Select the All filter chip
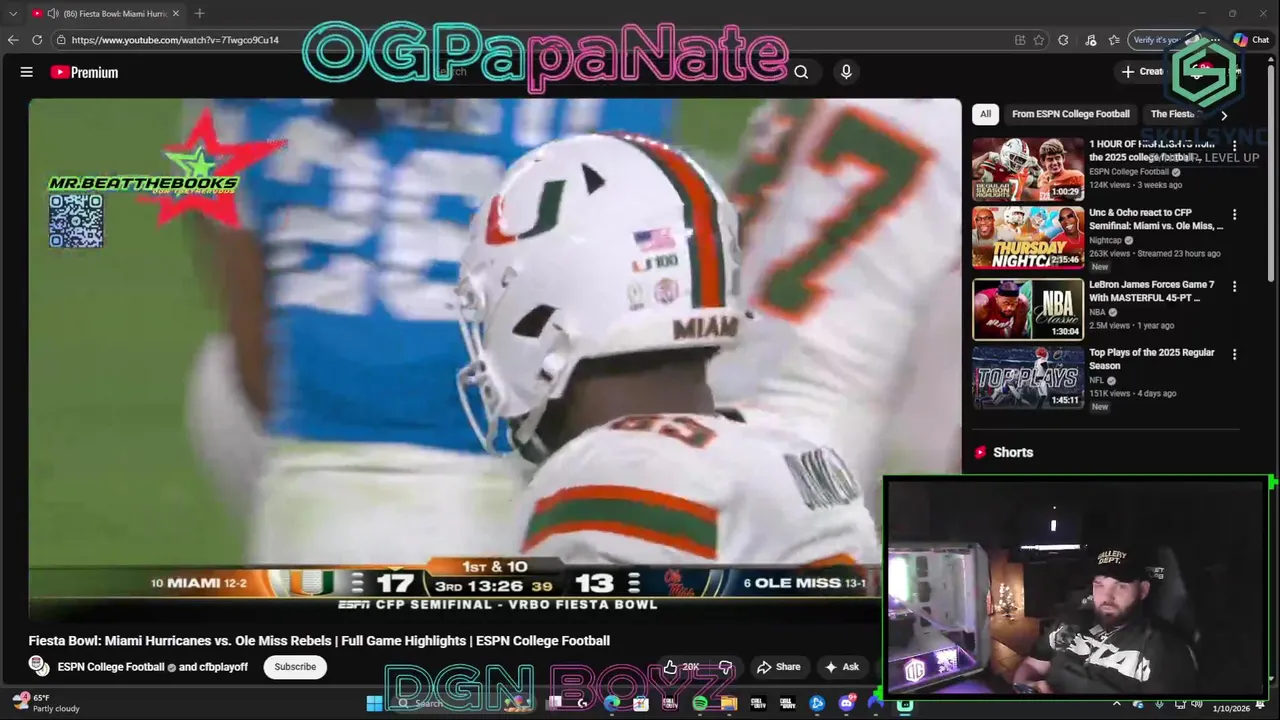This screenshot has height=720, width=1280. (x=985, y=114)
